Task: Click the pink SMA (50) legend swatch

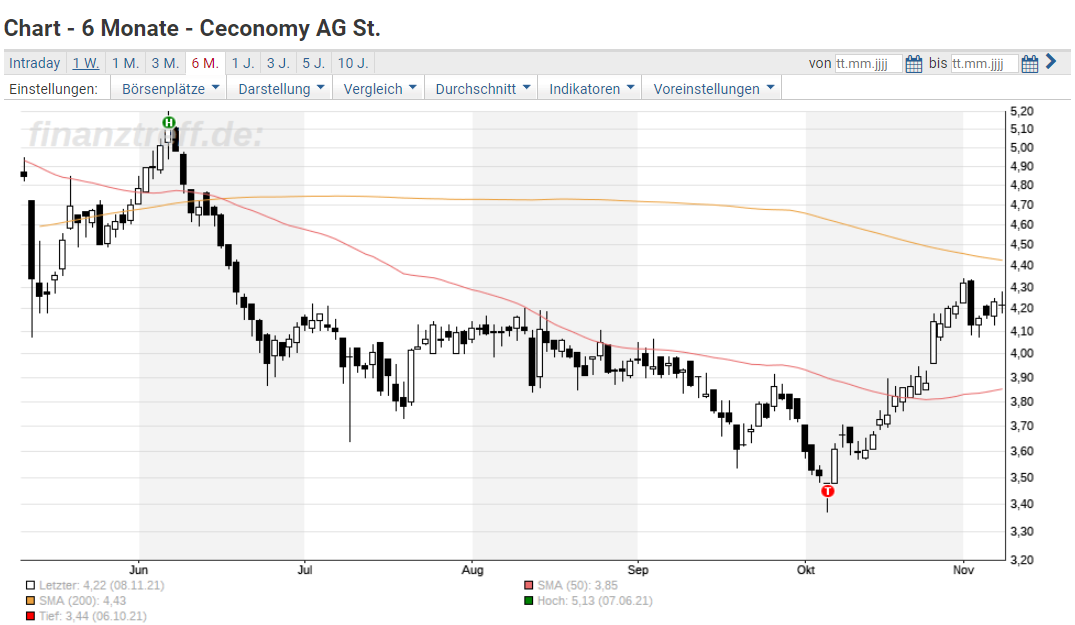Action: [x=529, y=585]
